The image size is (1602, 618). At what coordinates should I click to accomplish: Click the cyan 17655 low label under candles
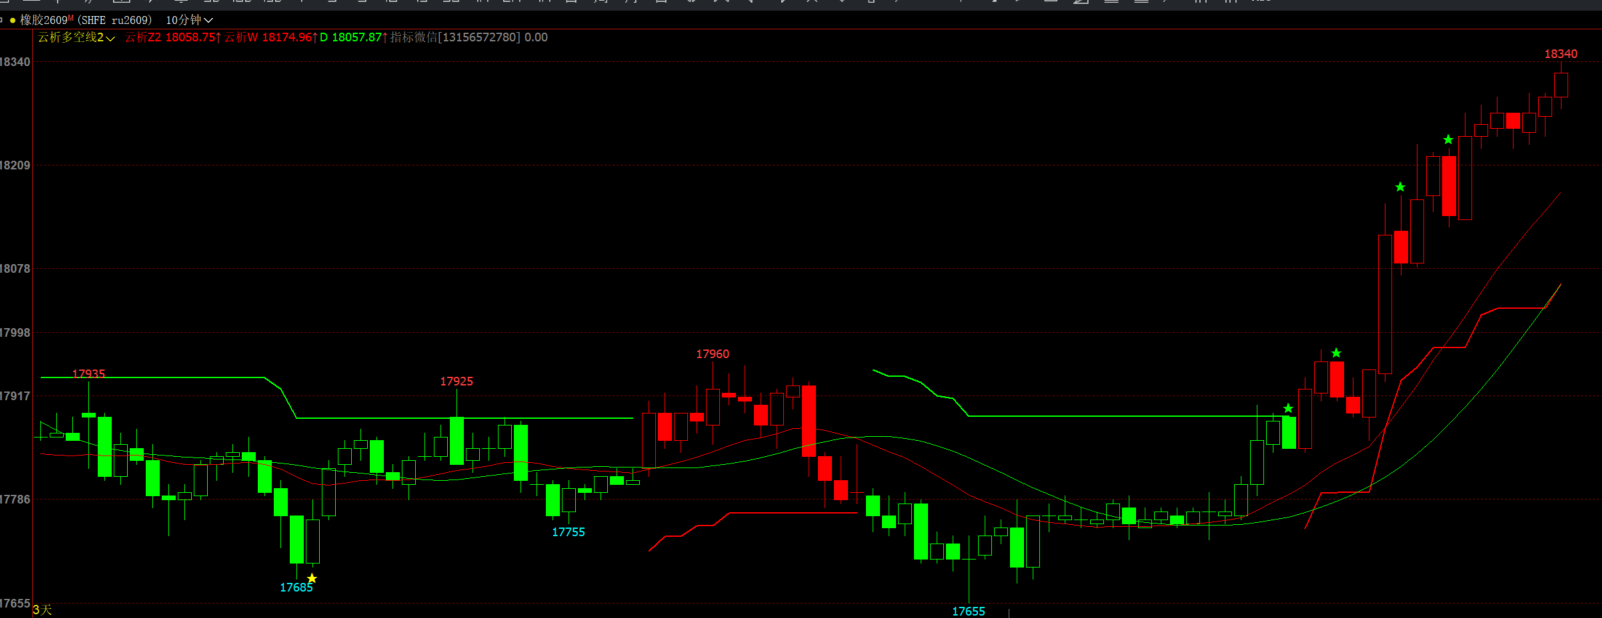(x=968, y=611)
